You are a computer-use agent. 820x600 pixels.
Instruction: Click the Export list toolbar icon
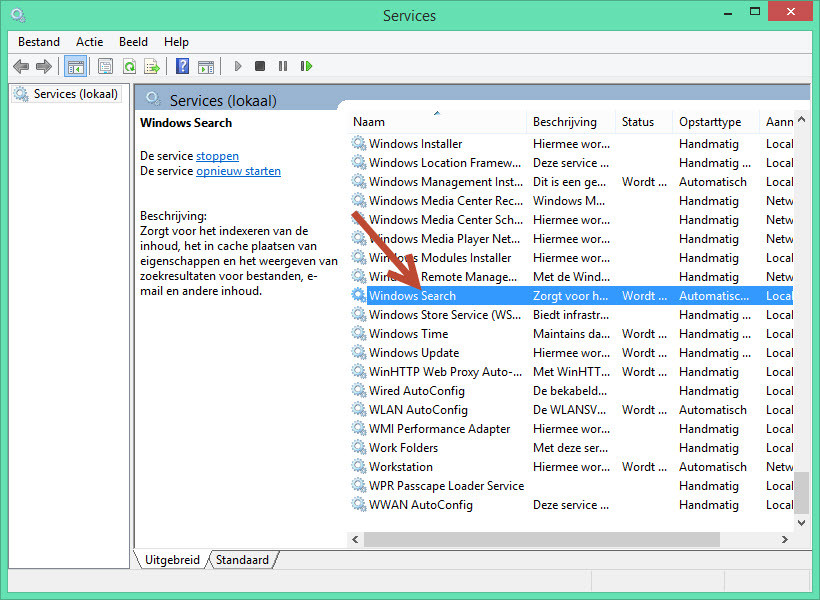click(x=152, y=66)
